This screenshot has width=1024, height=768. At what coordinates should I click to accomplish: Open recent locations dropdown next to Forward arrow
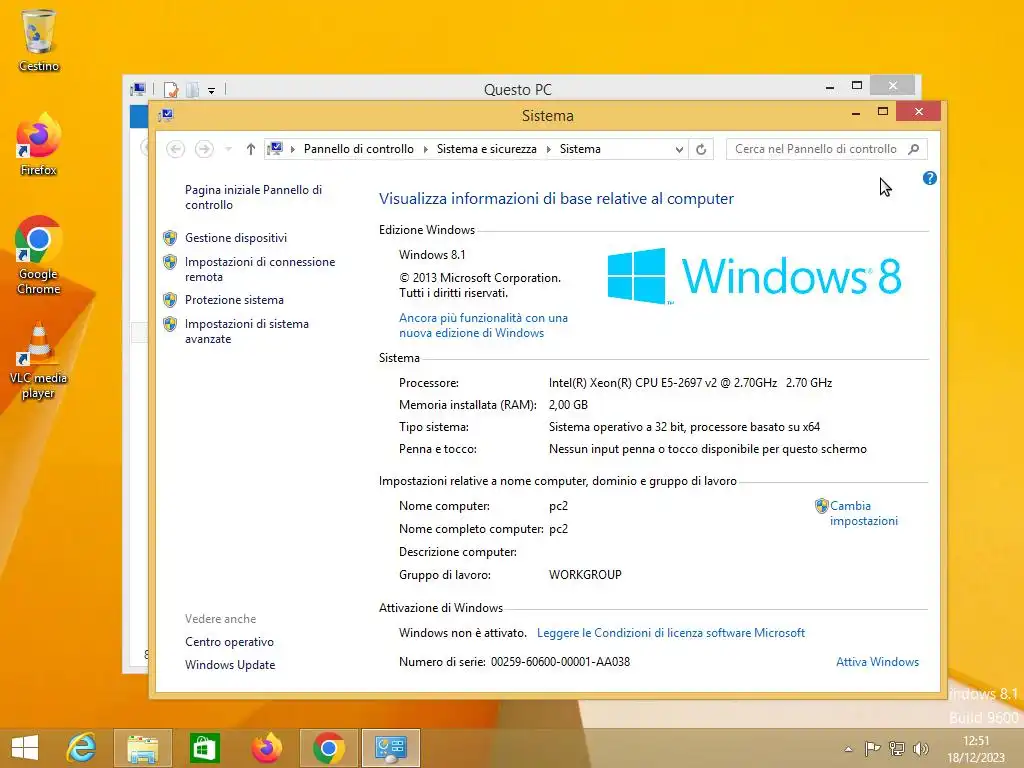coord(229,149)
